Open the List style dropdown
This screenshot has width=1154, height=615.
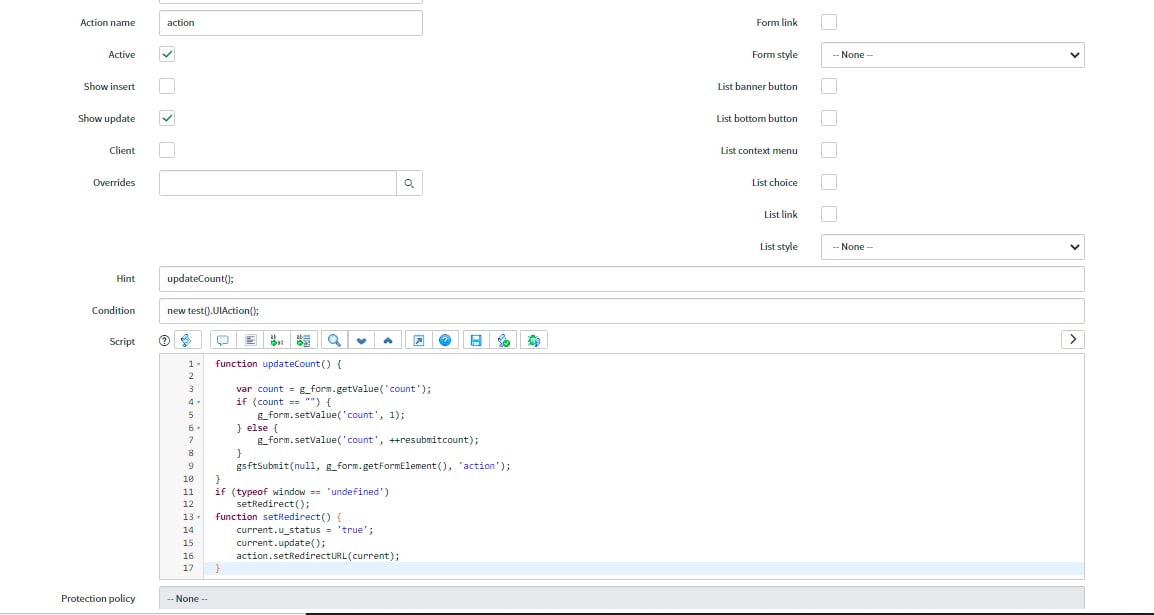pyautogui.click(x=952, y=247)
